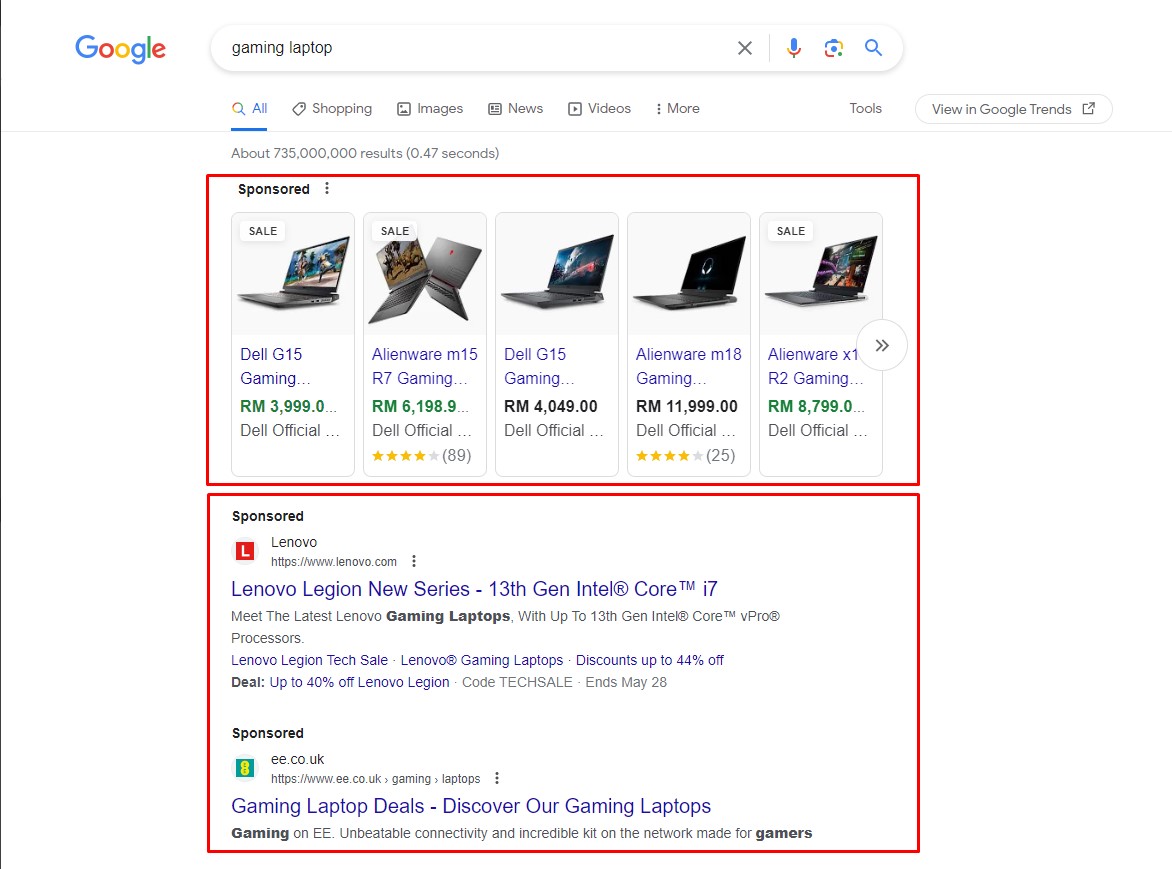Click the 89 reviews star rating
Screen dimensions: 1172x869
[422, 456]
